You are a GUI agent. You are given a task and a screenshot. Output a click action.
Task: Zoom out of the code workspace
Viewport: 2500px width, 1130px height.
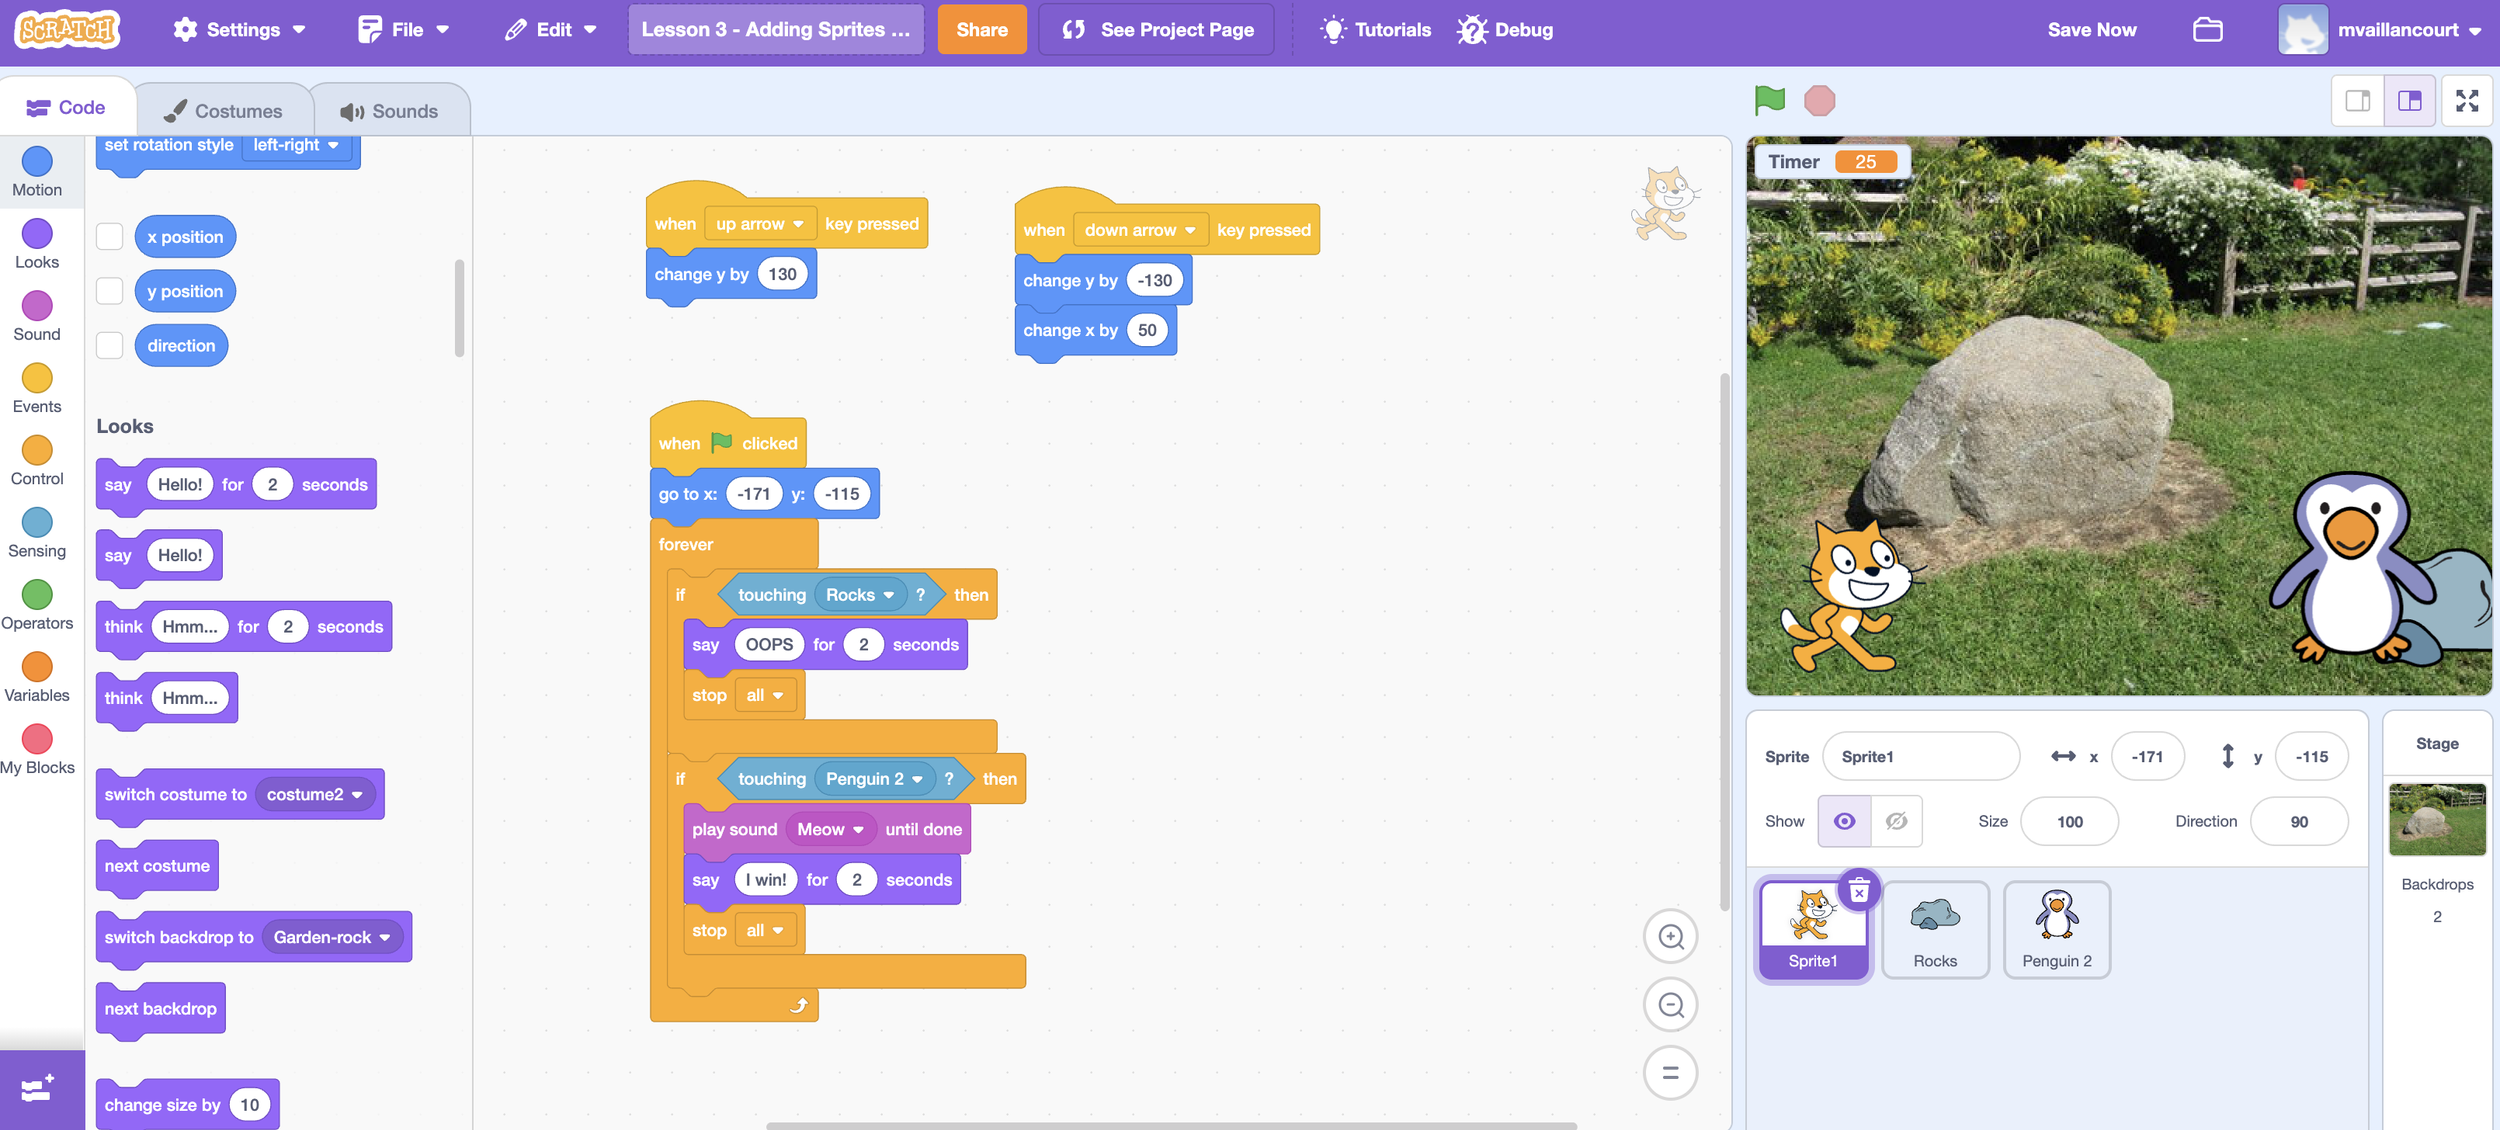click(x=1670, y=1005)
